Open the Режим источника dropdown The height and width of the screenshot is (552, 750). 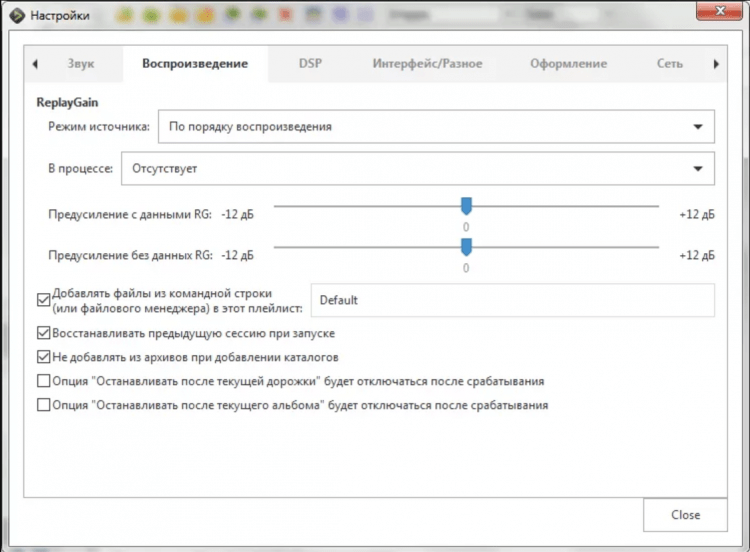tap(436, 127)
